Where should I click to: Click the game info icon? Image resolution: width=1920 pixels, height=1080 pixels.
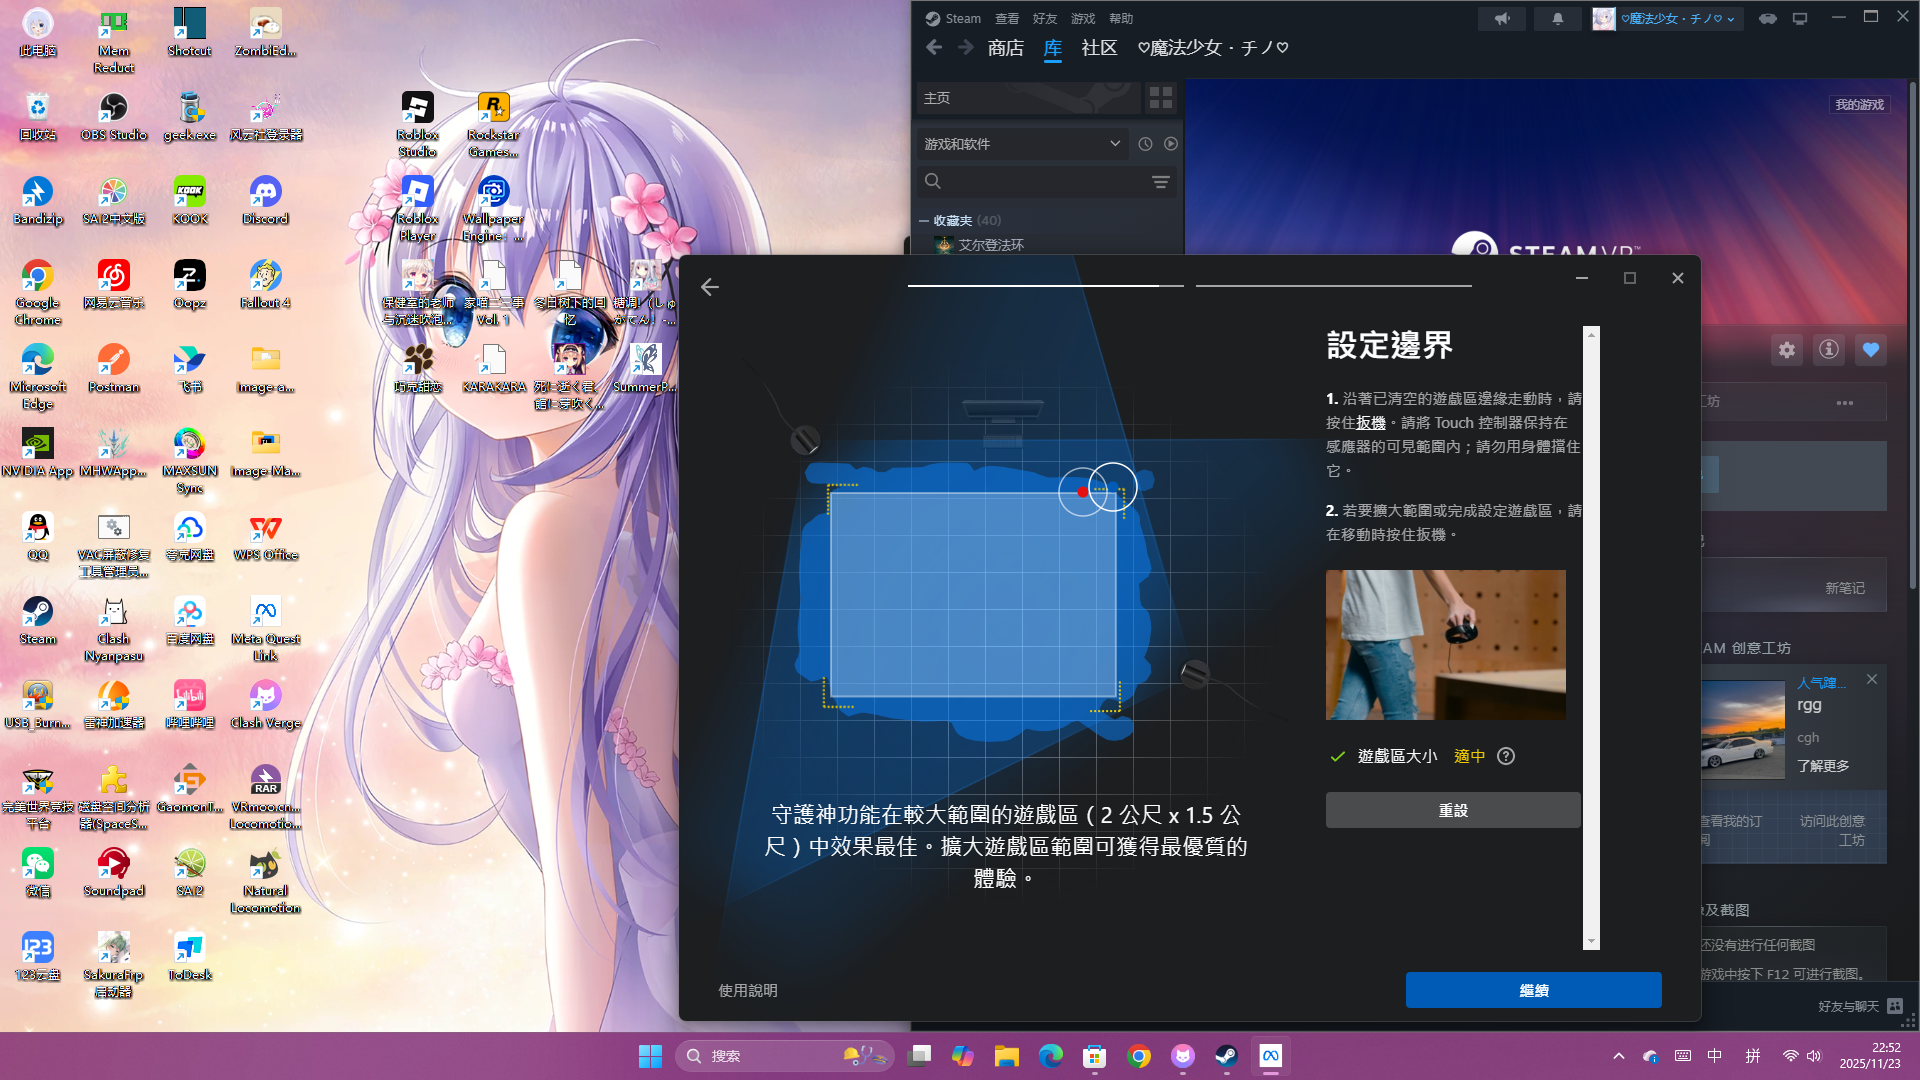[1829, 350]
